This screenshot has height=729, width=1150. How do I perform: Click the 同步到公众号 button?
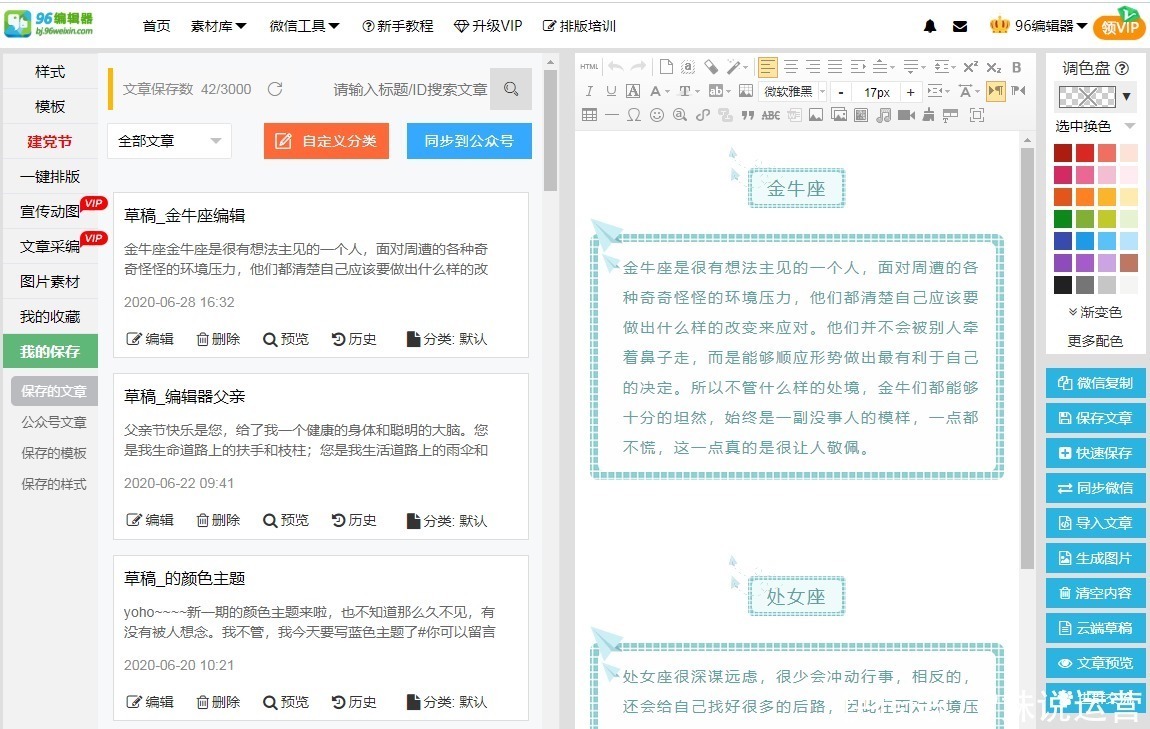pos(469,141)
